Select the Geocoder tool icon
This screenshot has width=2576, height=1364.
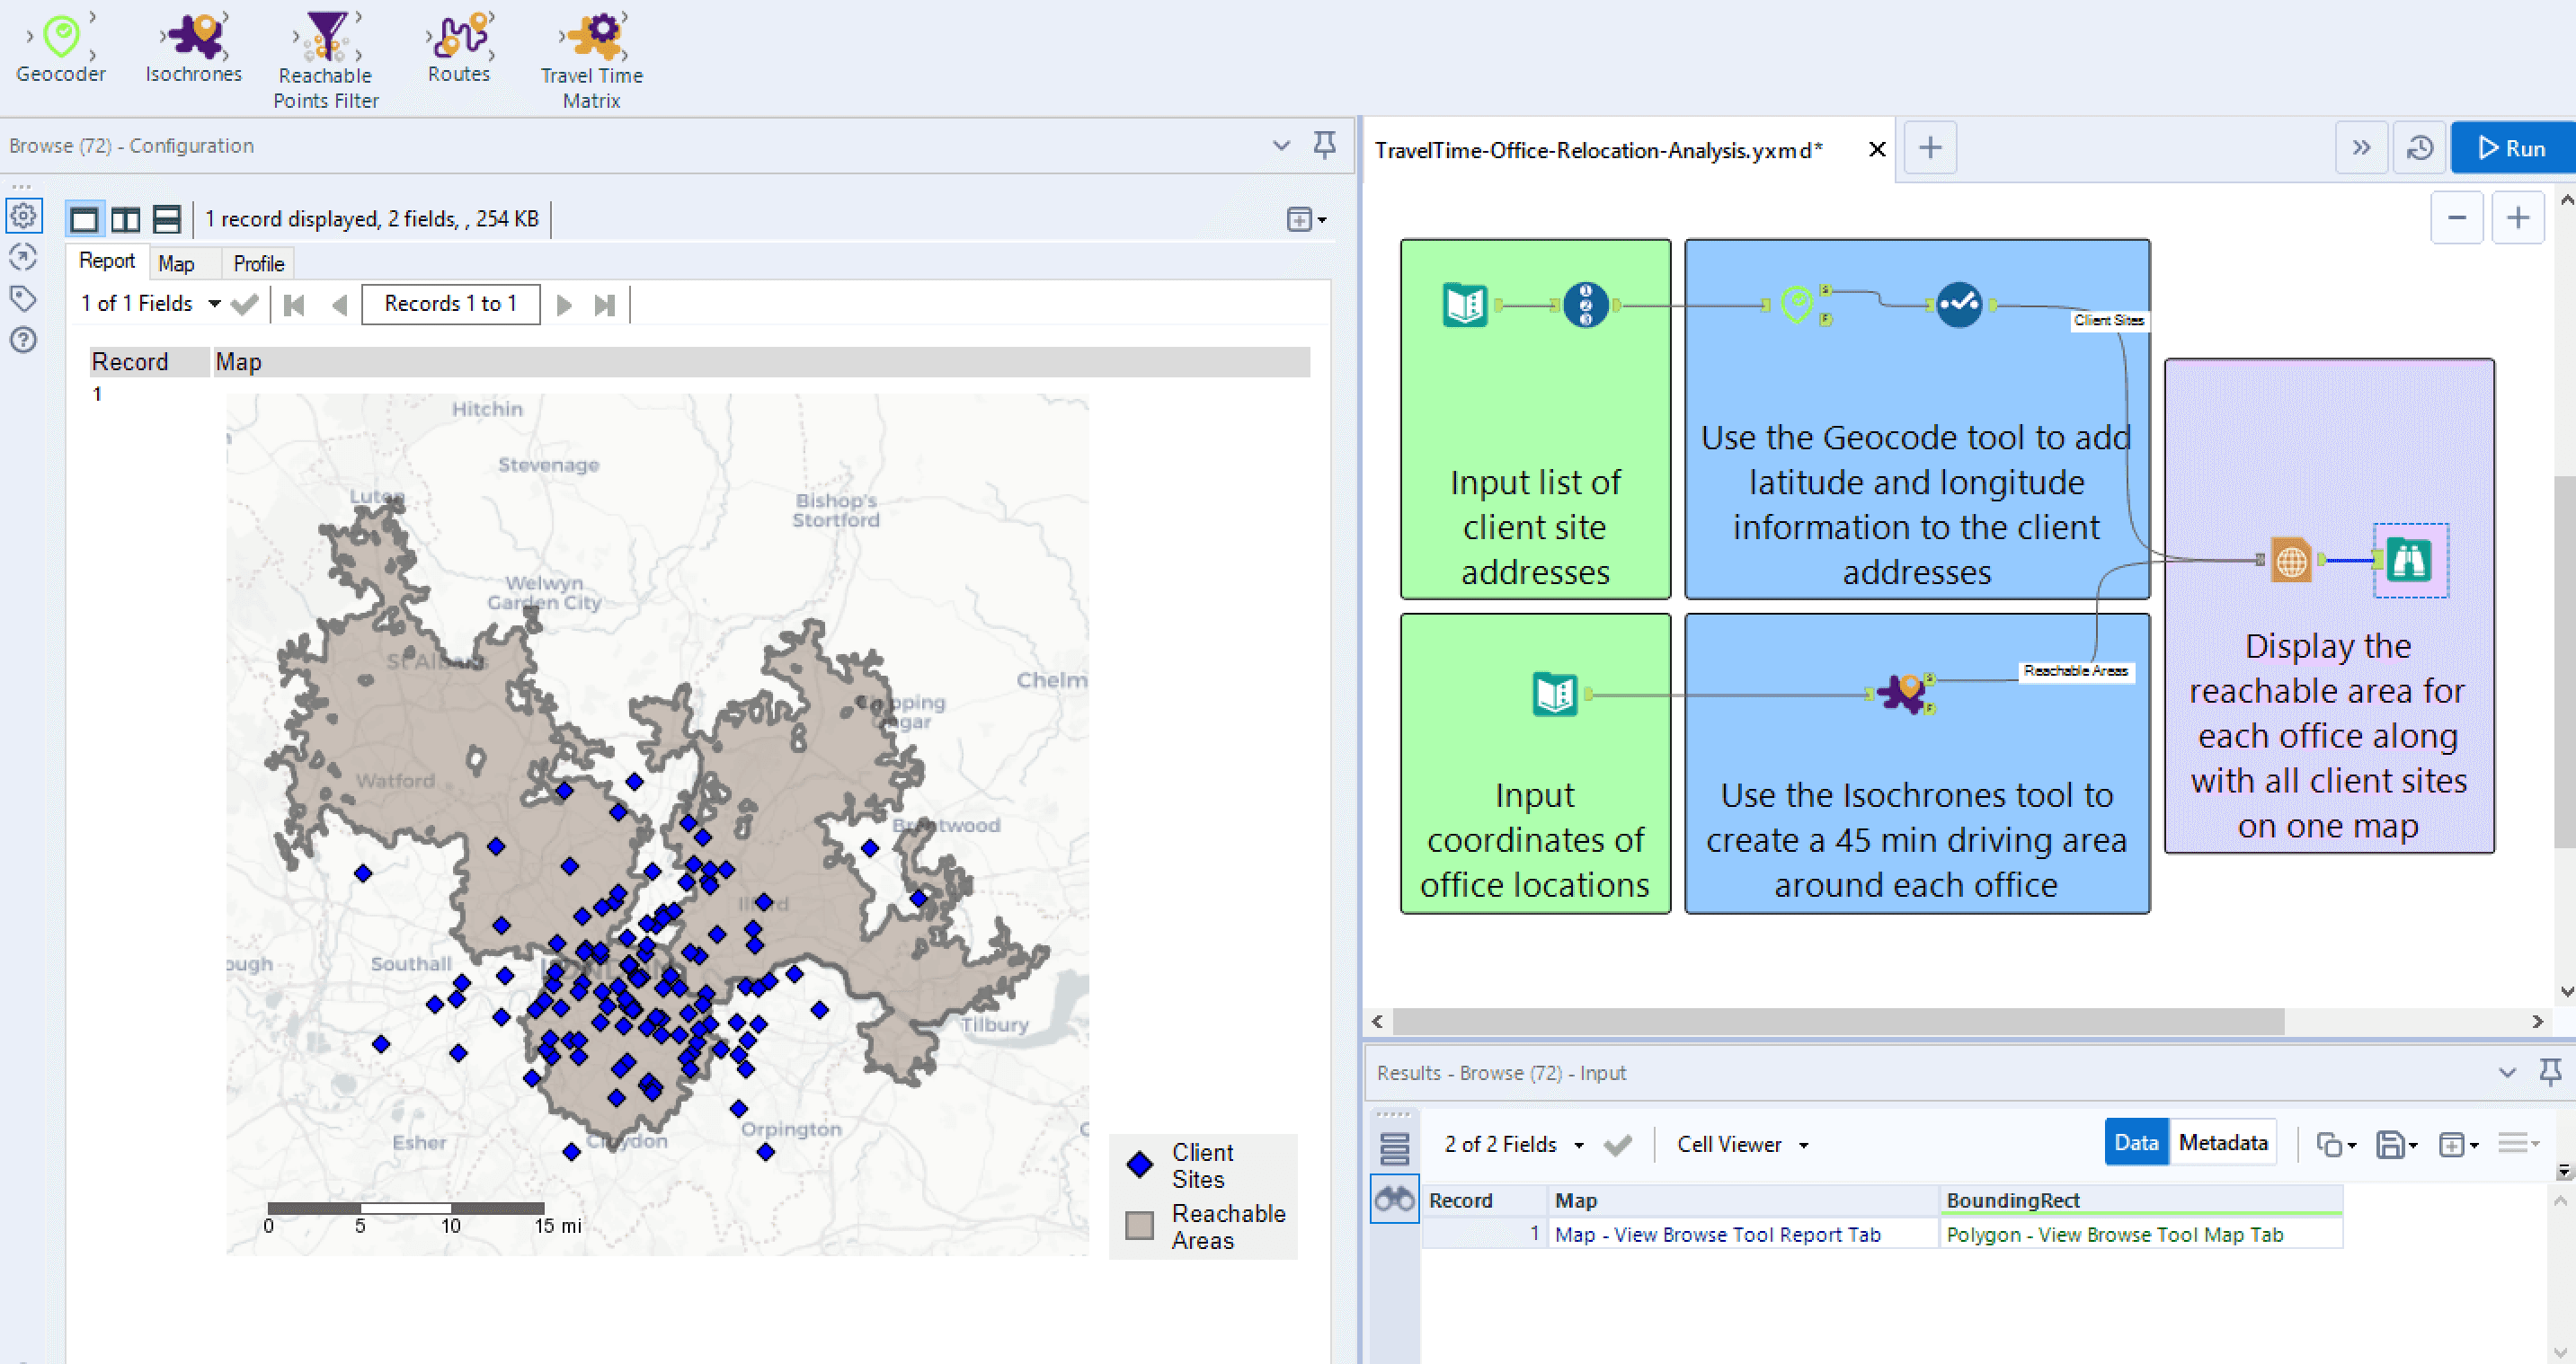61,38
